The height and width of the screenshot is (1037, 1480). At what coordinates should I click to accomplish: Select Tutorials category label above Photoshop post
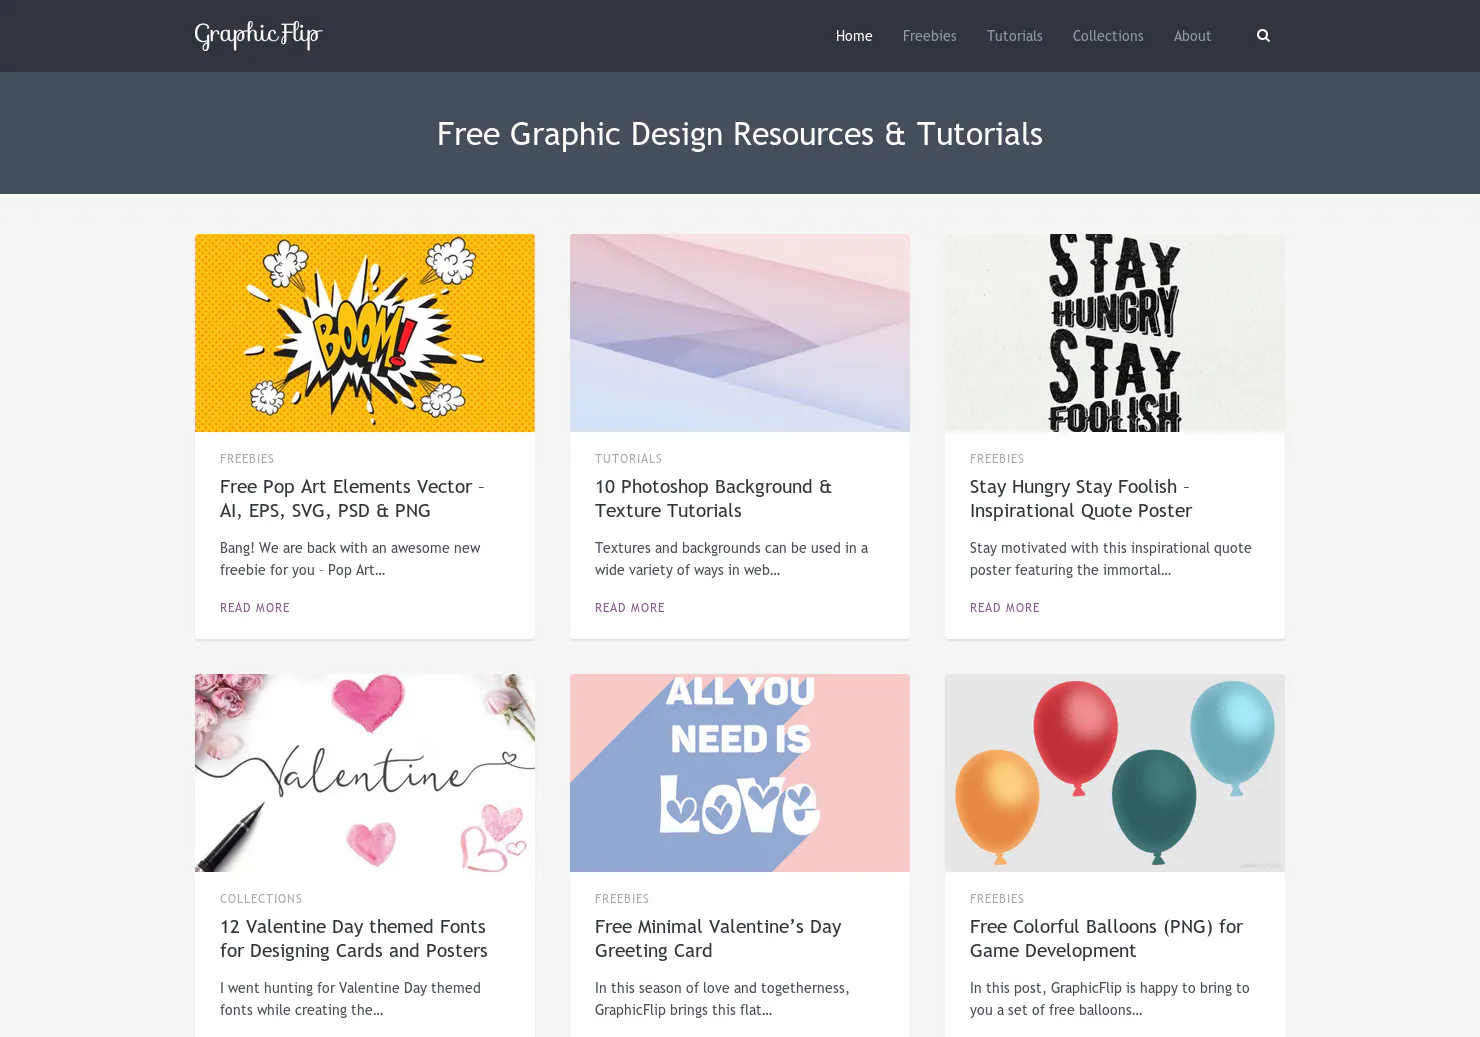[628, 459]
